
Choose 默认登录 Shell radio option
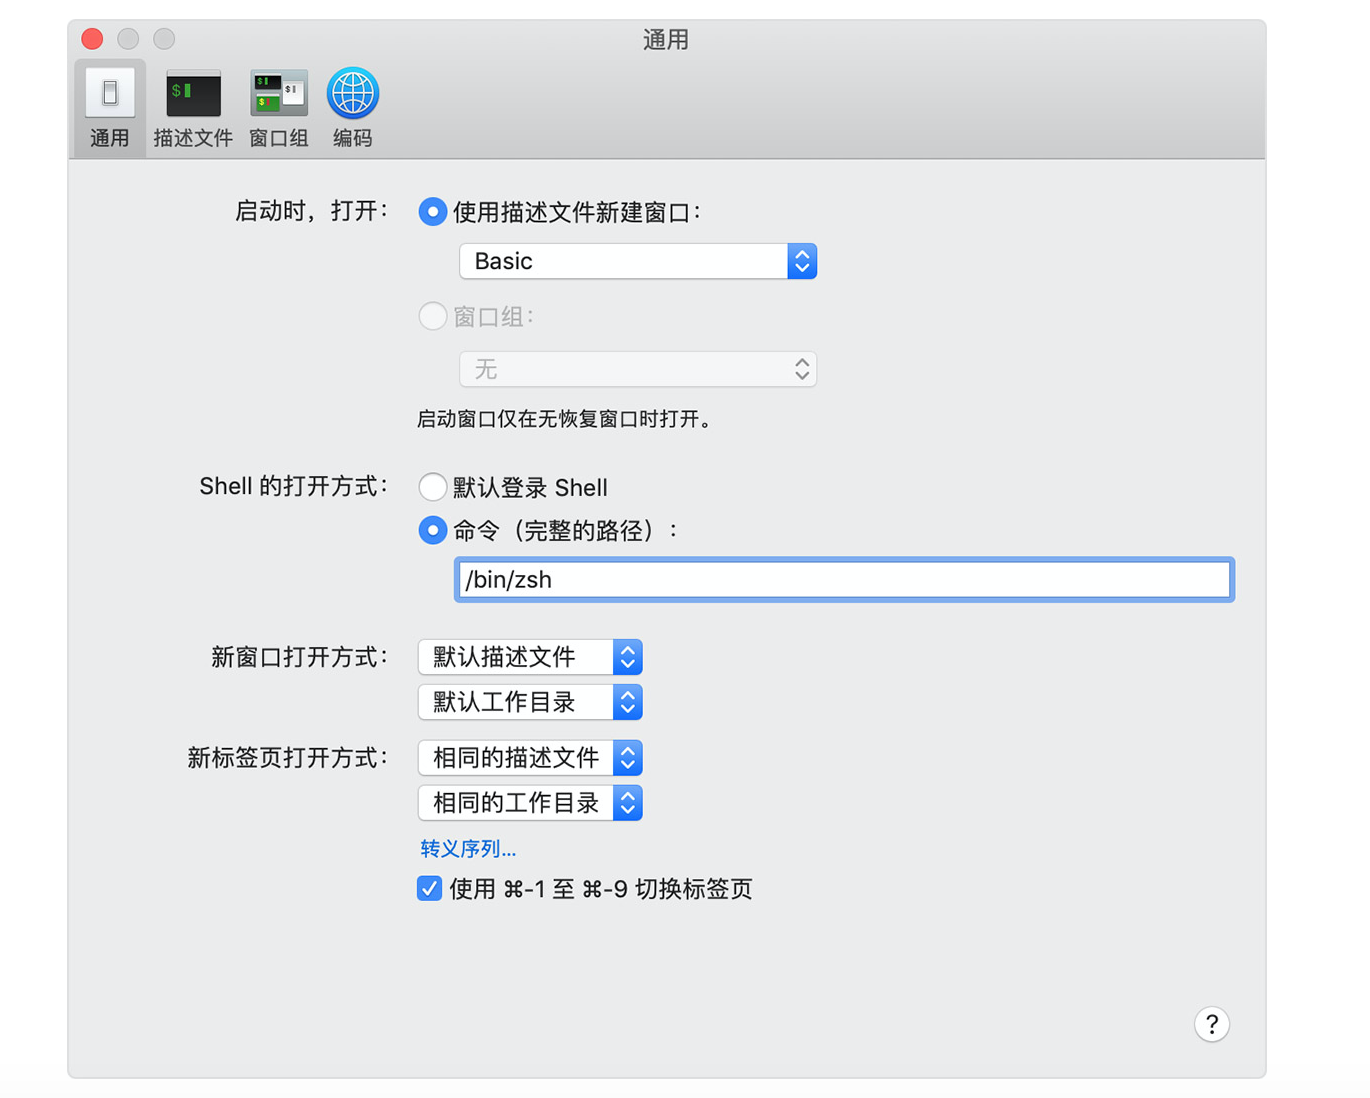(x=432, y=487)
